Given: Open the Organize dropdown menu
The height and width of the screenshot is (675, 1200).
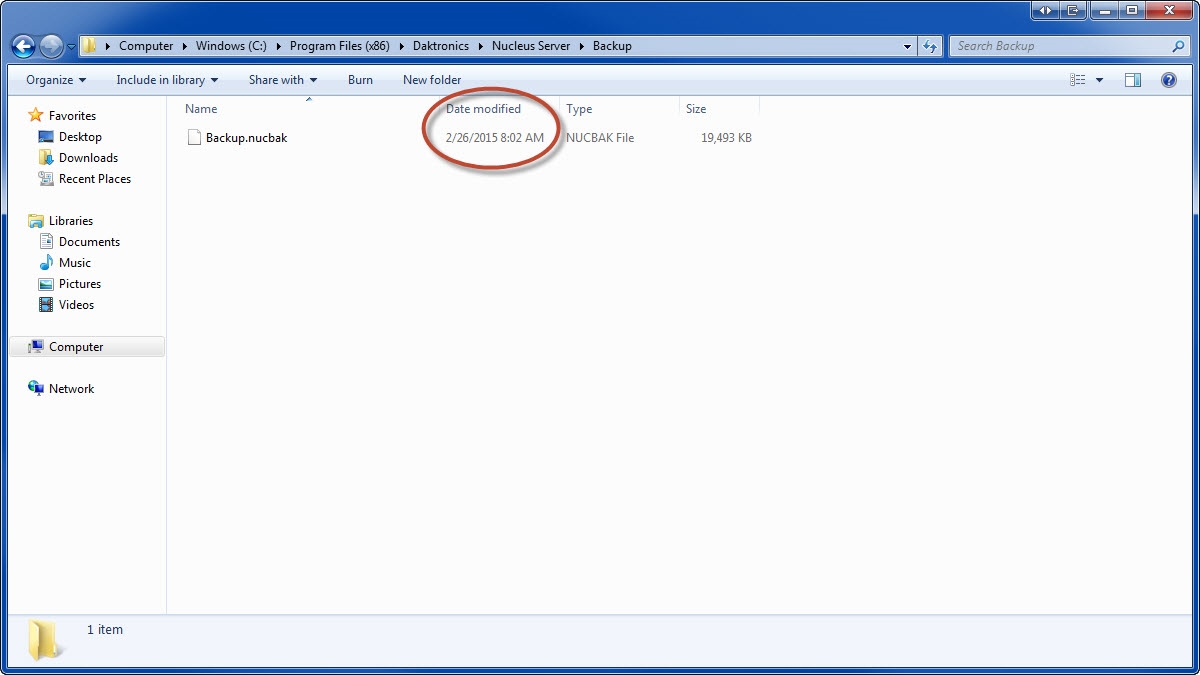Looking at the screenshot, I should click(56, 80).
